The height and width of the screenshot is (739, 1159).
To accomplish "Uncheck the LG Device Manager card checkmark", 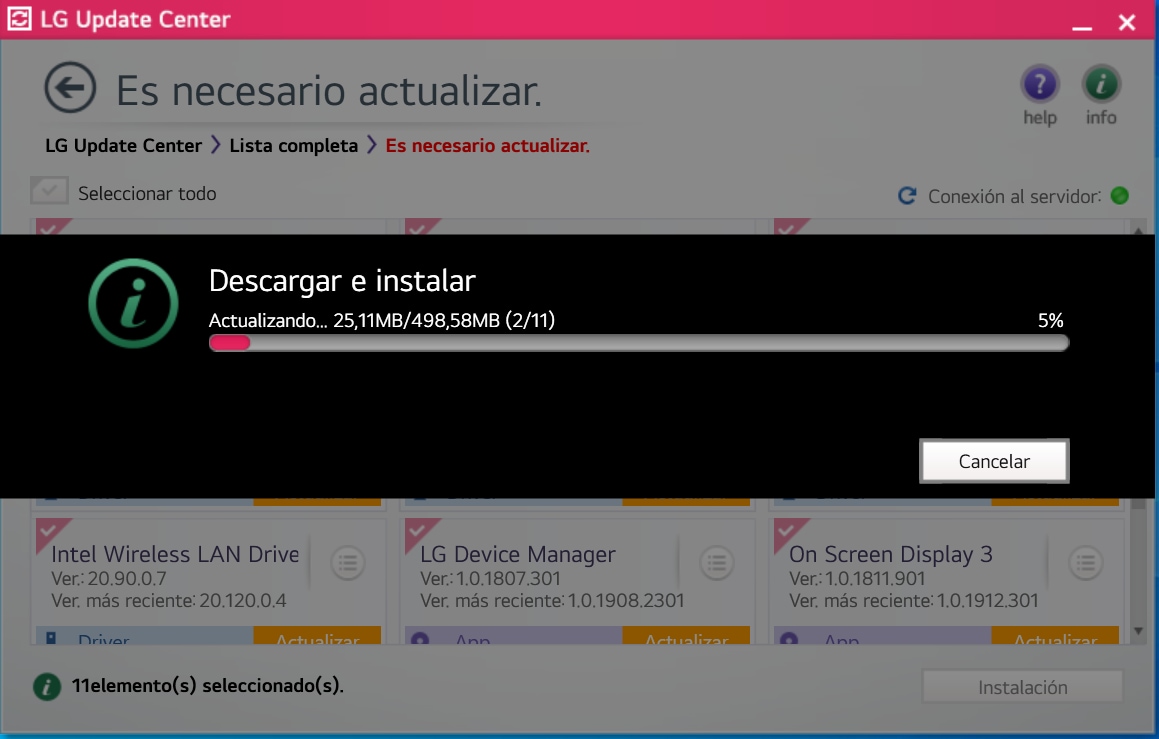I will click(418, 530).
